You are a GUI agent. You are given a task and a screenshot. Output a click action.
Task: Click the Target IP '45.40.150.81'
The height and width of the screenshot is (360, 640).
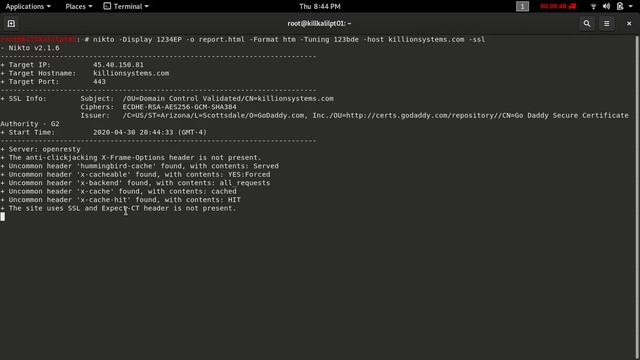coord(118,65)
